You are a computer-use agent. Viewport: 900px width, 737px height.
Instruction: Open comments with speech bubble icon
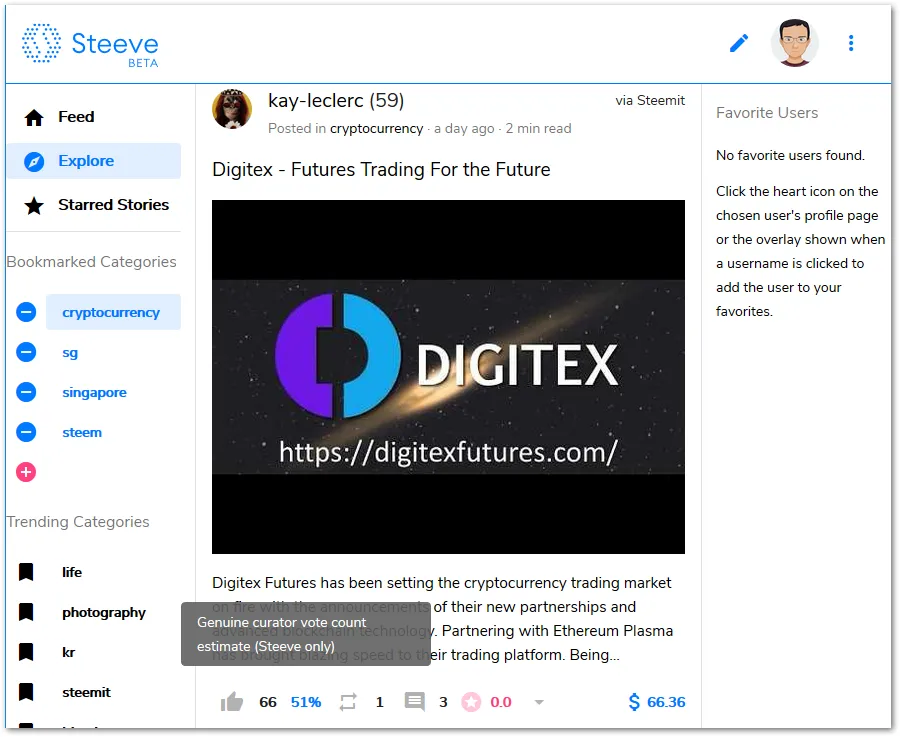[x=414, y=702]
